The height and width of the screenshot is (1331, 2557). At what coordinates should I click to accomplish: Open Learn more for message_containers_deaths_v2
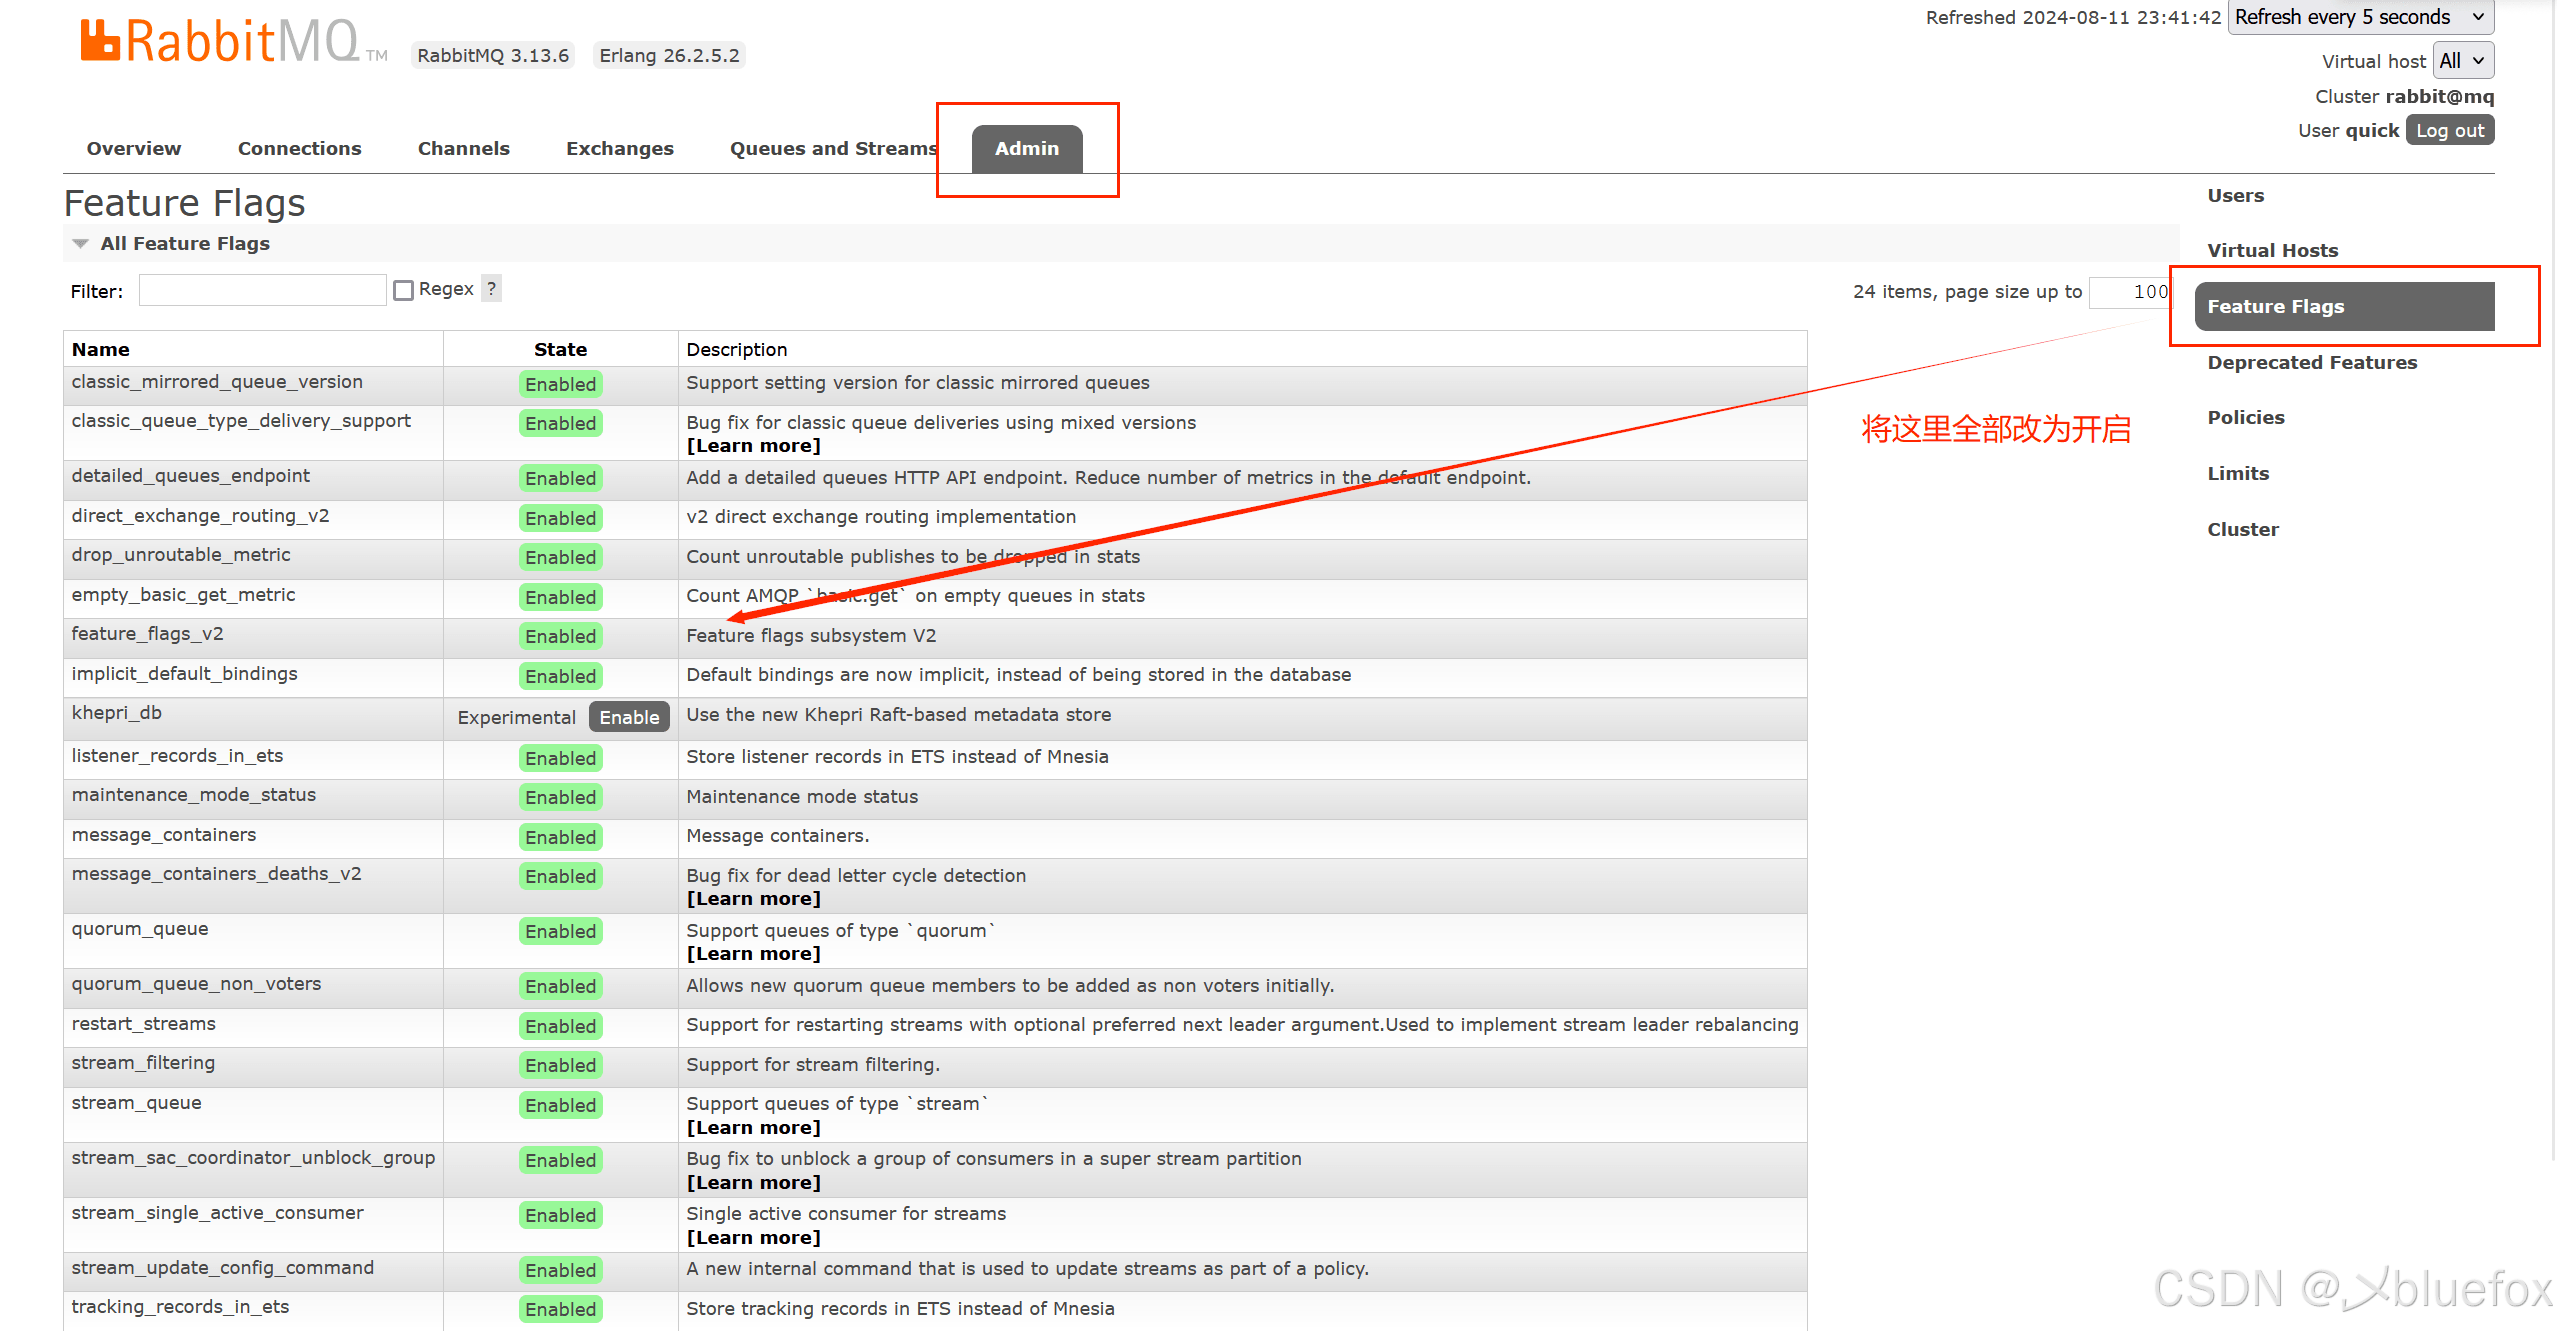pyautogui.click(x=753, y=899)
